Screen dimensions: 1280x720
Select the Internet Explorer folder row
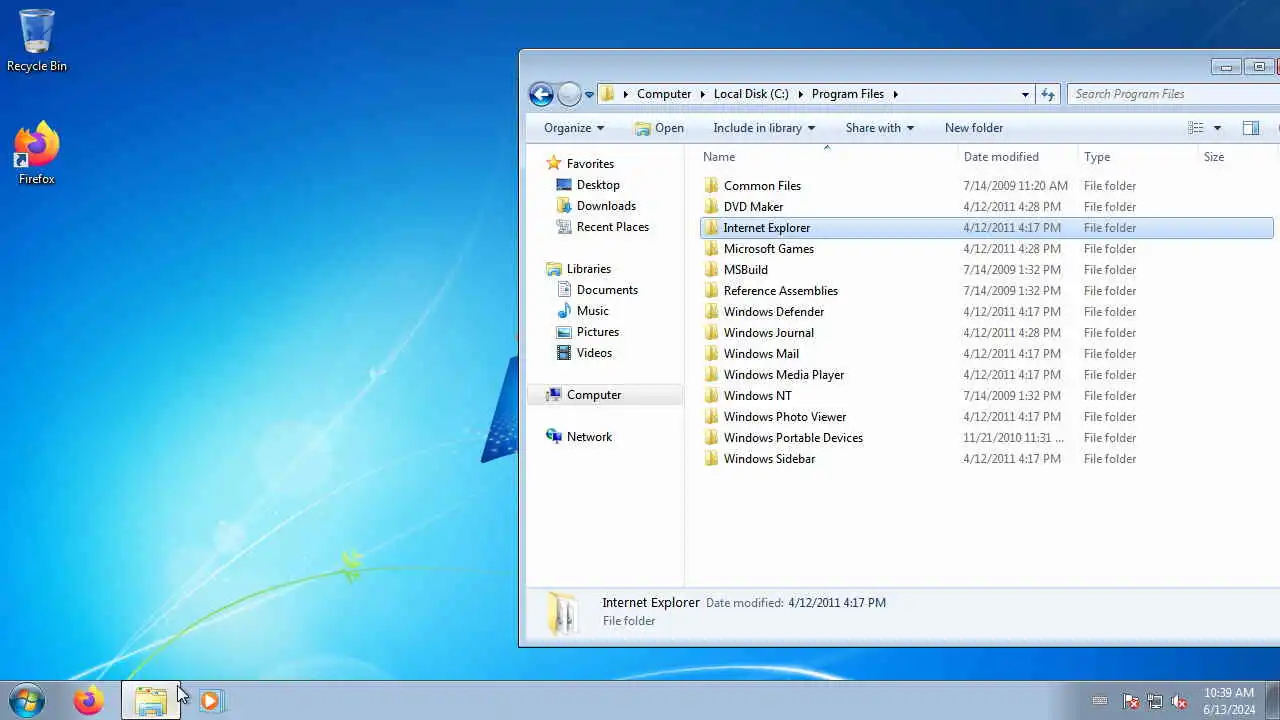pos(987,228)
